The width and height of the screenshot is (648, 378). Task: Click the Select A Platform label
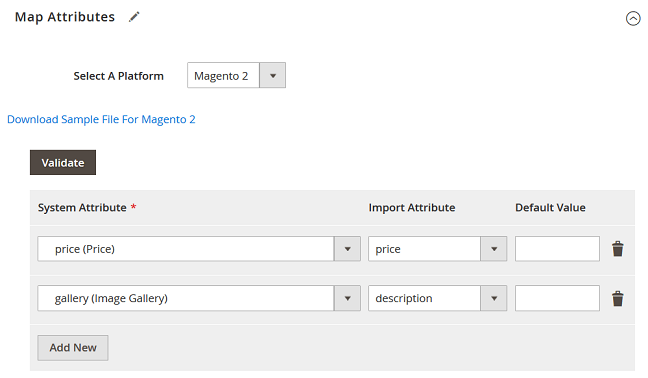coord(119,76)
